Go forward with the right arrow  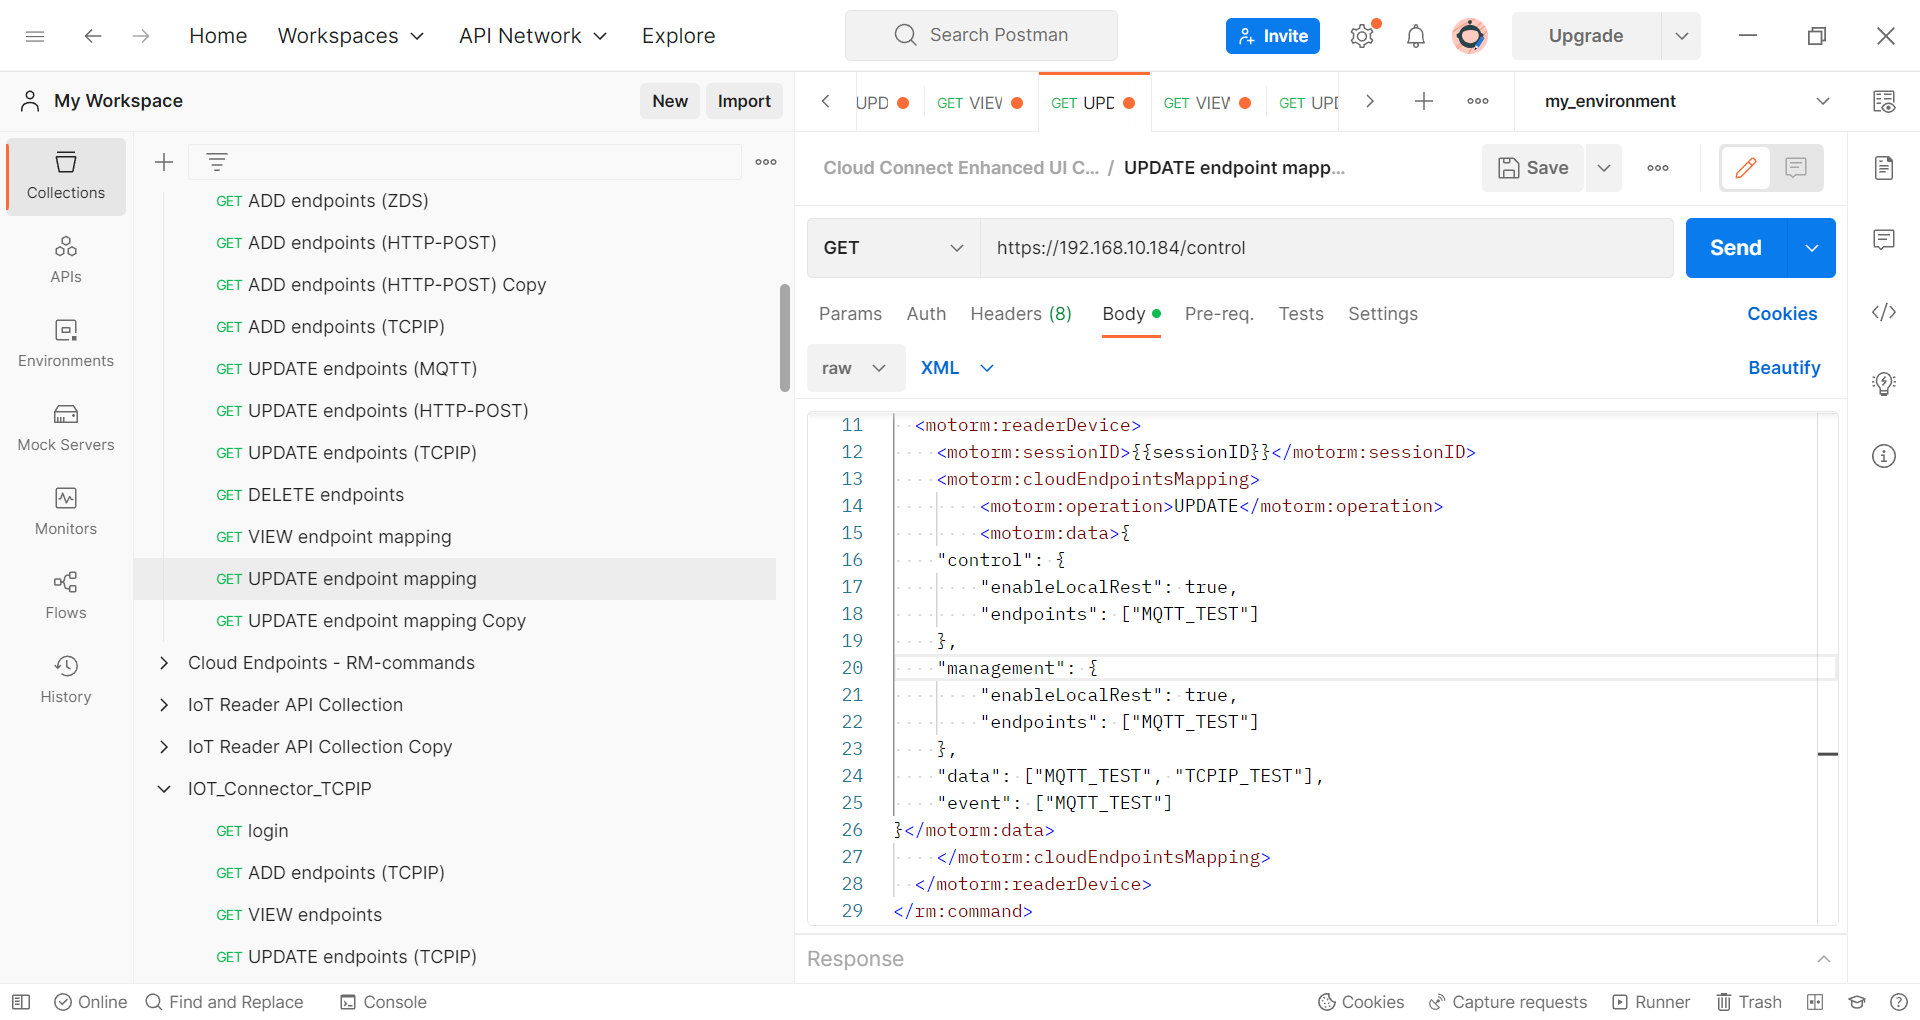141,36
